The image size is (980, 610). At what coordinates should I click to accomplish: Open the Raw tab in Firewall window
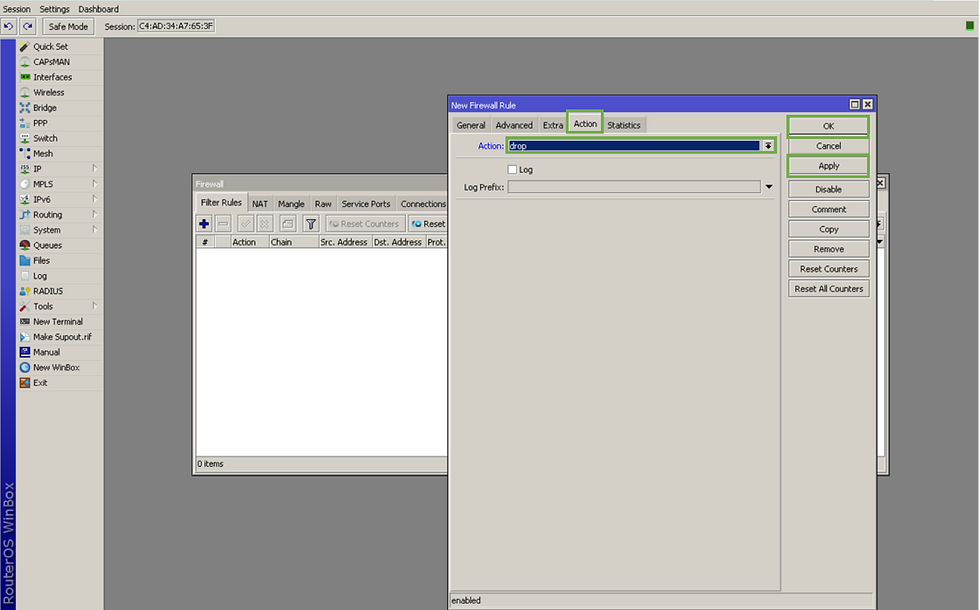click(x=323, y=204)
